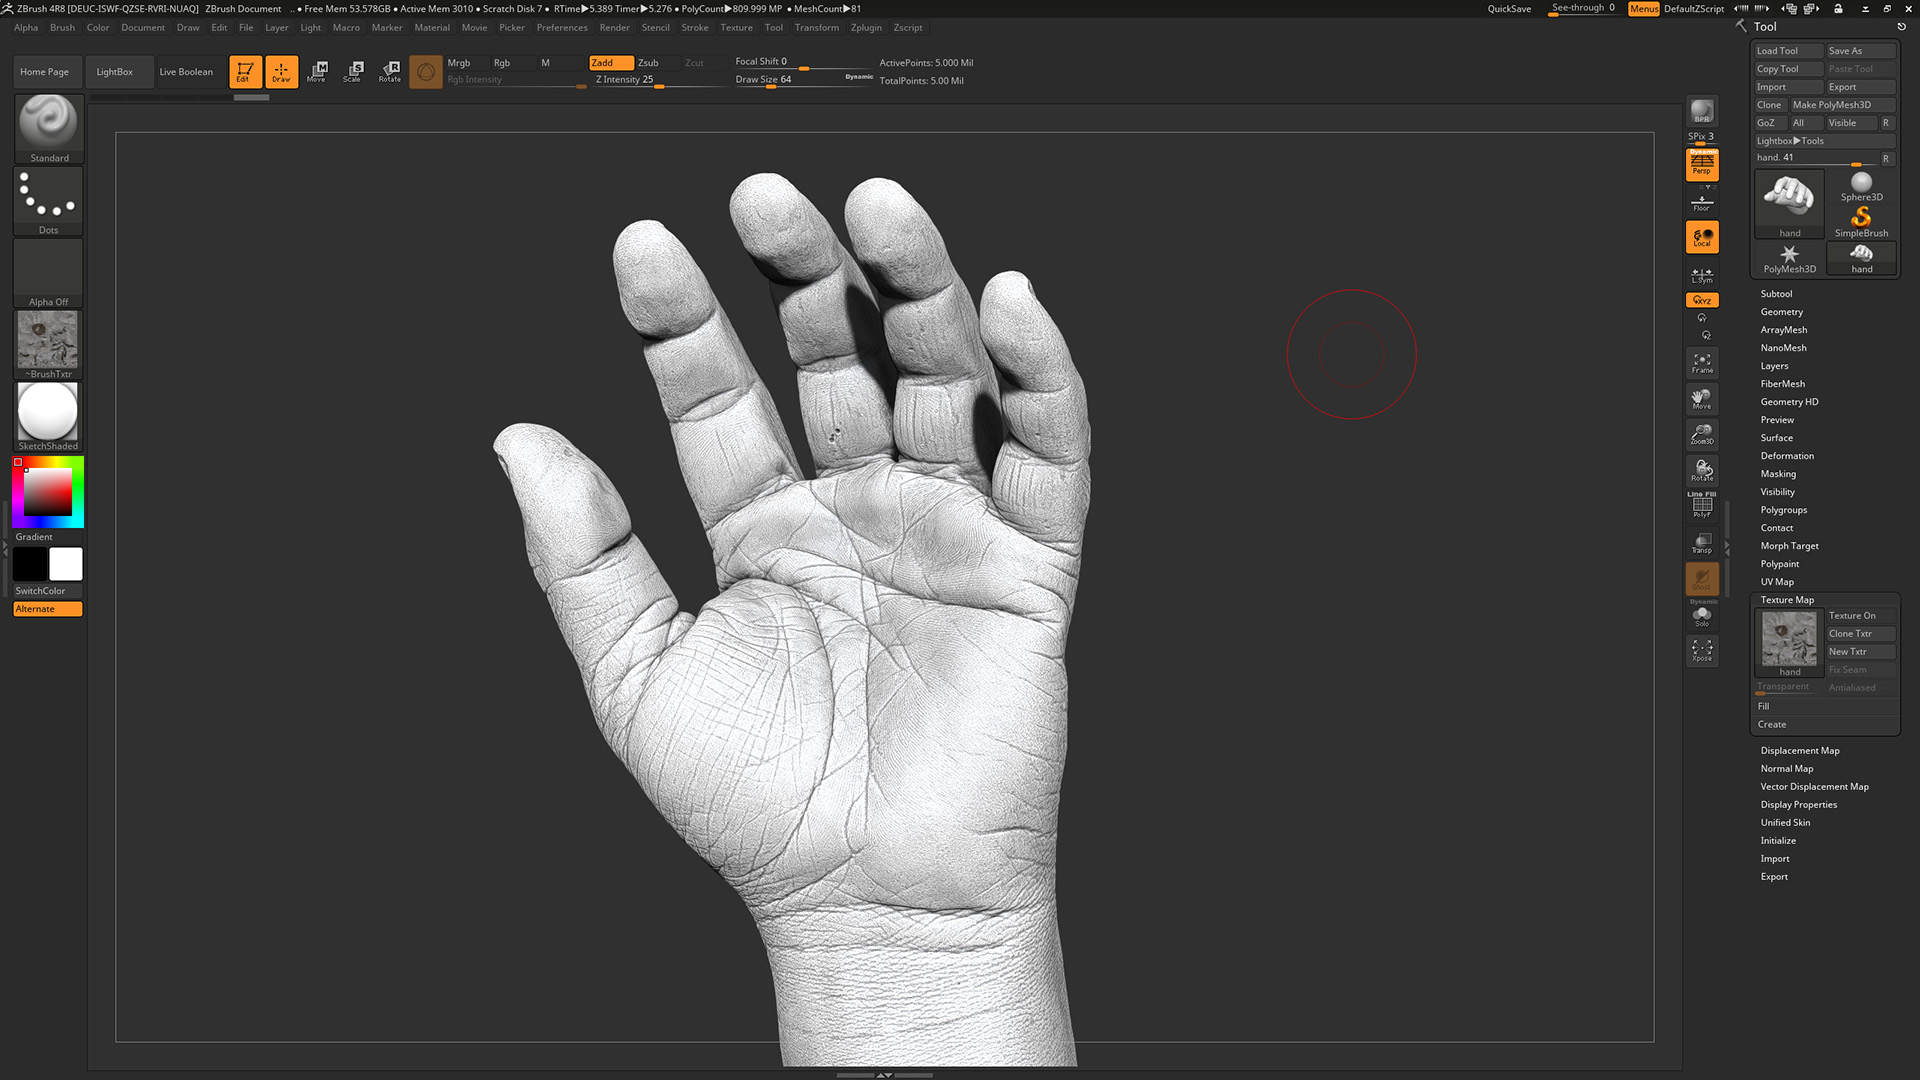Expand the Deformation section

(x=1786, y=456)
